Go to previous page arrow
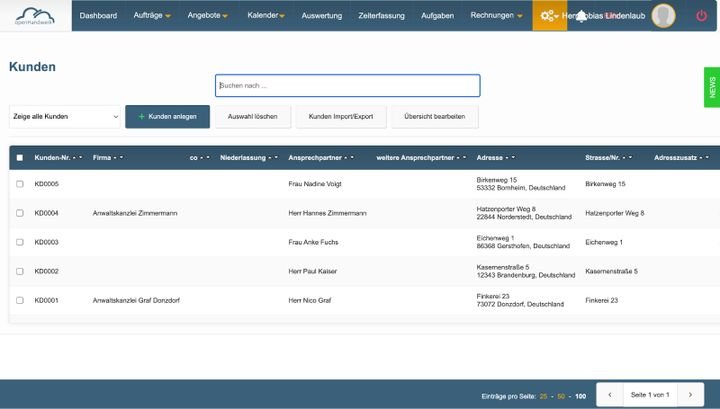This screenshot has width=720, height=409. click(x=610, y=395)
